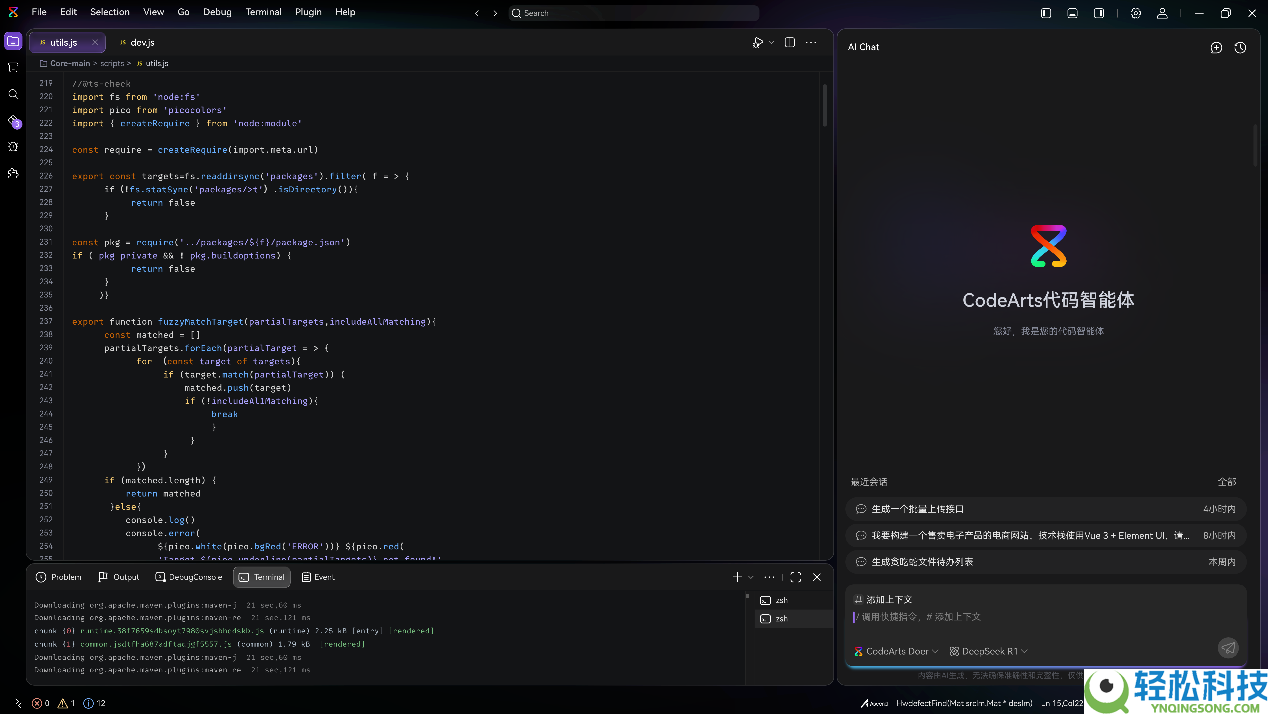Screen dimensions: 1268x714
Task: Start a new AI chat session
Action: pos(1216,47)
